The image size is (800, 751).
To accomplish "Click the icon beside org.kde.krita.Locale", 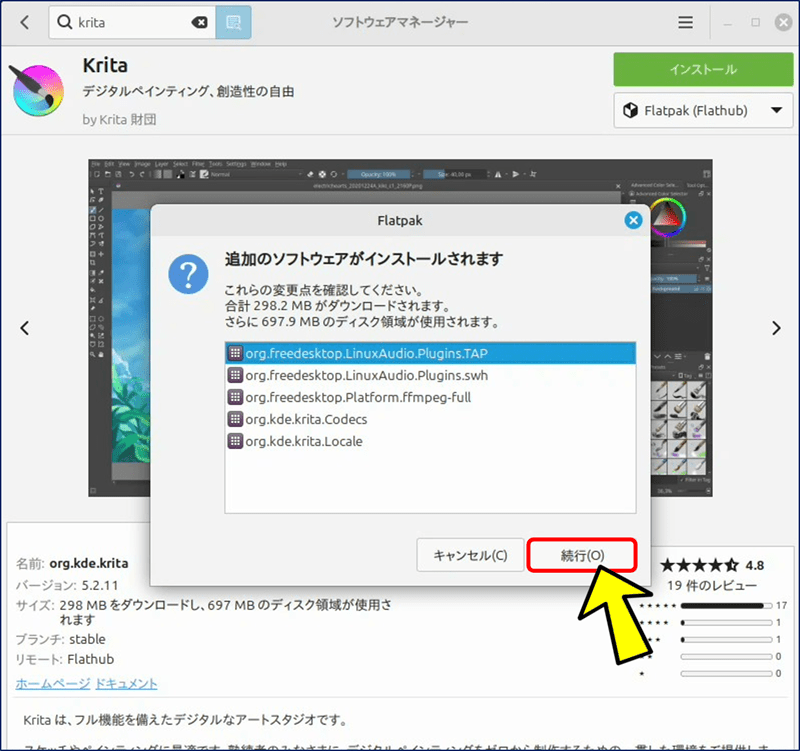I will coord(235,441).
